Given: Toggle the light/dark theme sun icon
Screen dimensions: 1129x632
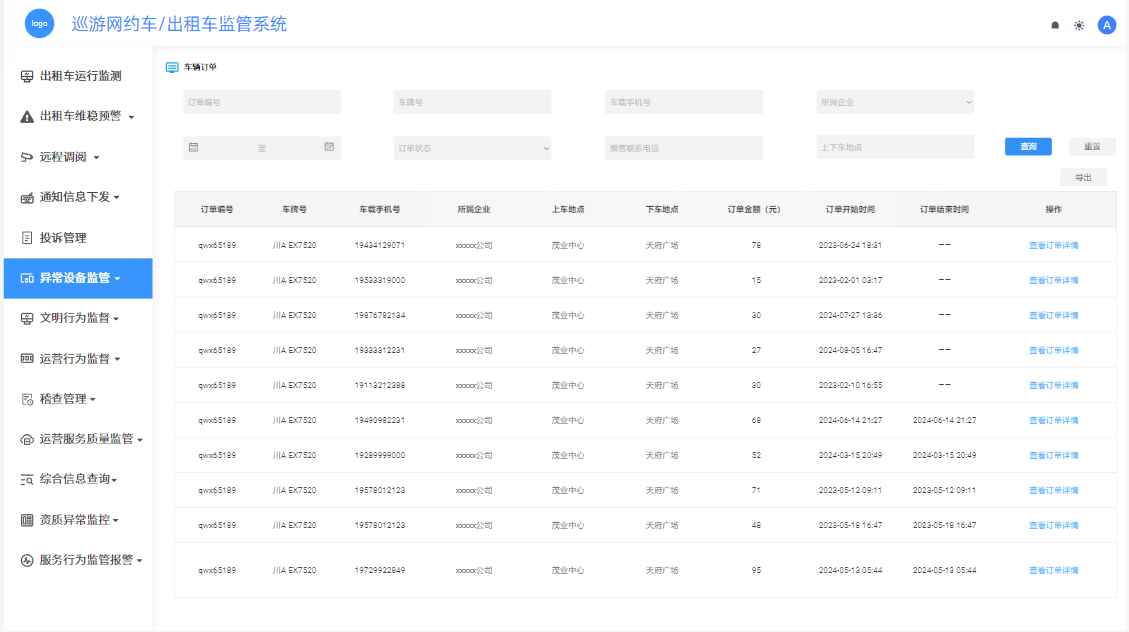Looking at the screenshot, I should (1079, 25).
